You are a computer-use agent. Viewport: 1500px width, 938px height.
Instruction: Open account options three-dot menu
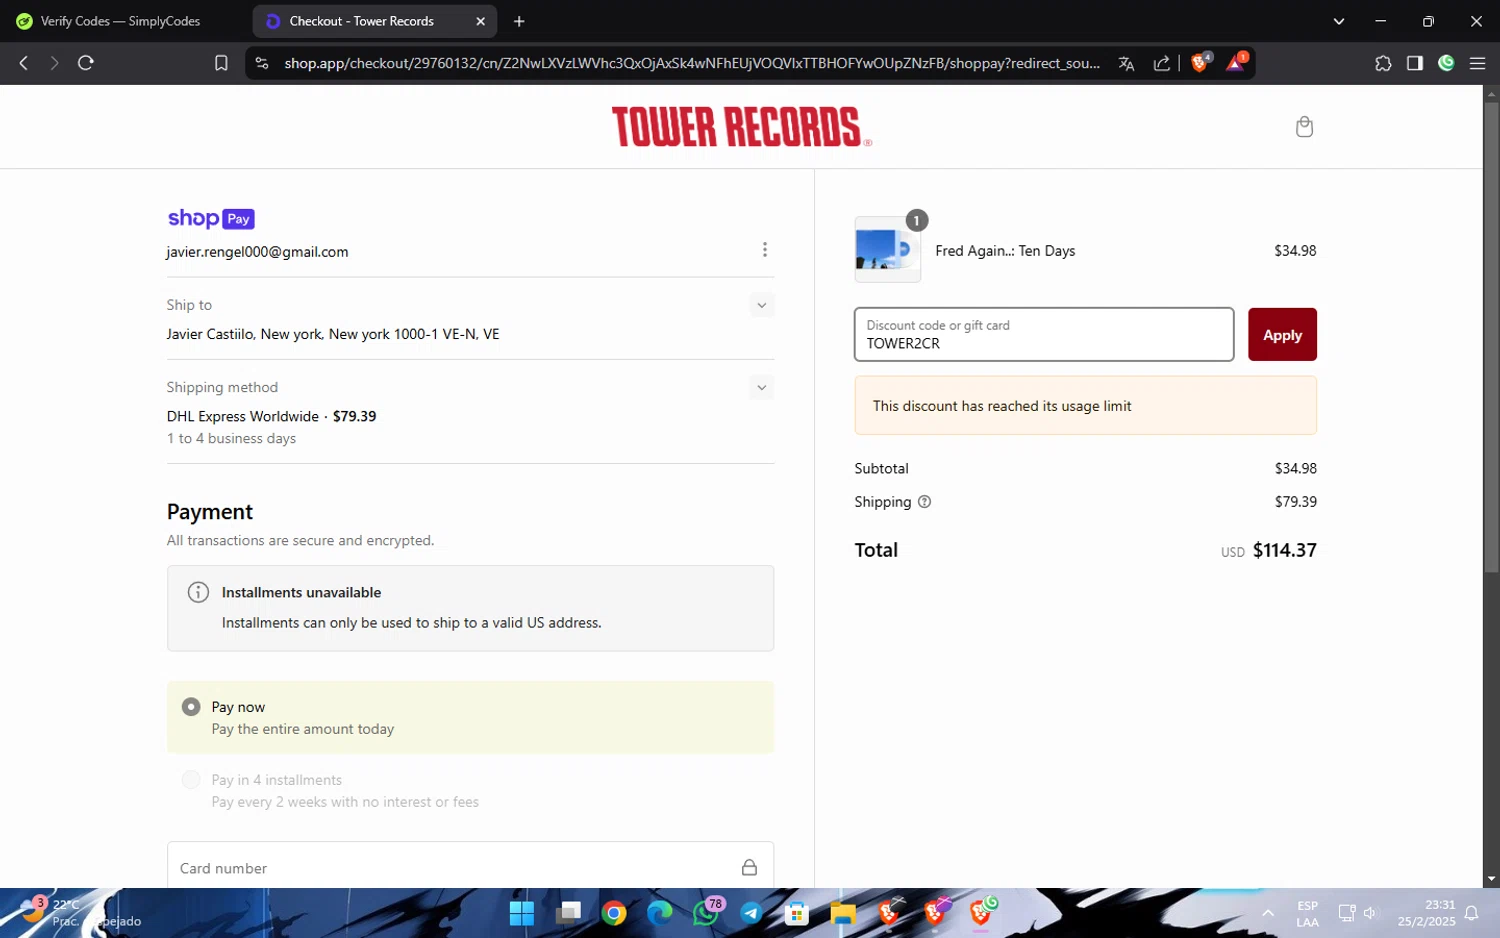pyautogui.click(x=765, y=250)
